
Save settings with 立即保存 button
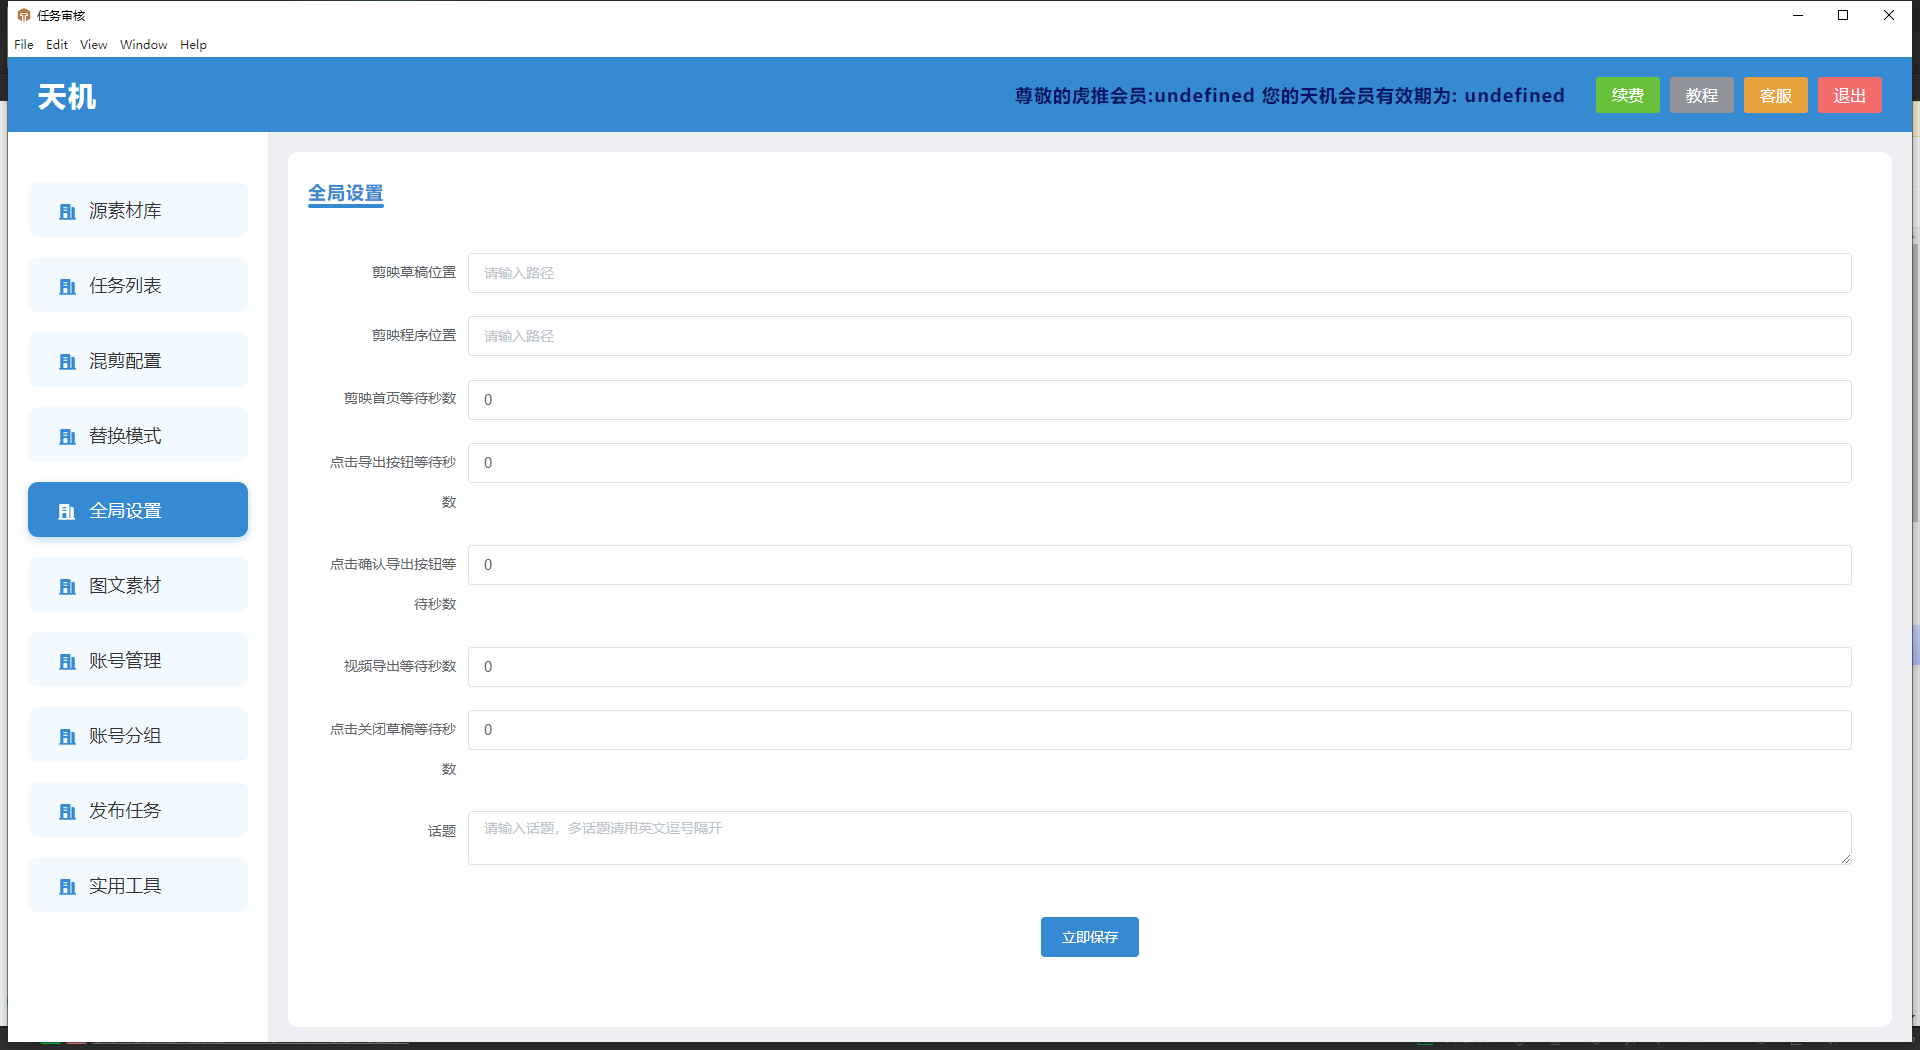(1089, 937)
